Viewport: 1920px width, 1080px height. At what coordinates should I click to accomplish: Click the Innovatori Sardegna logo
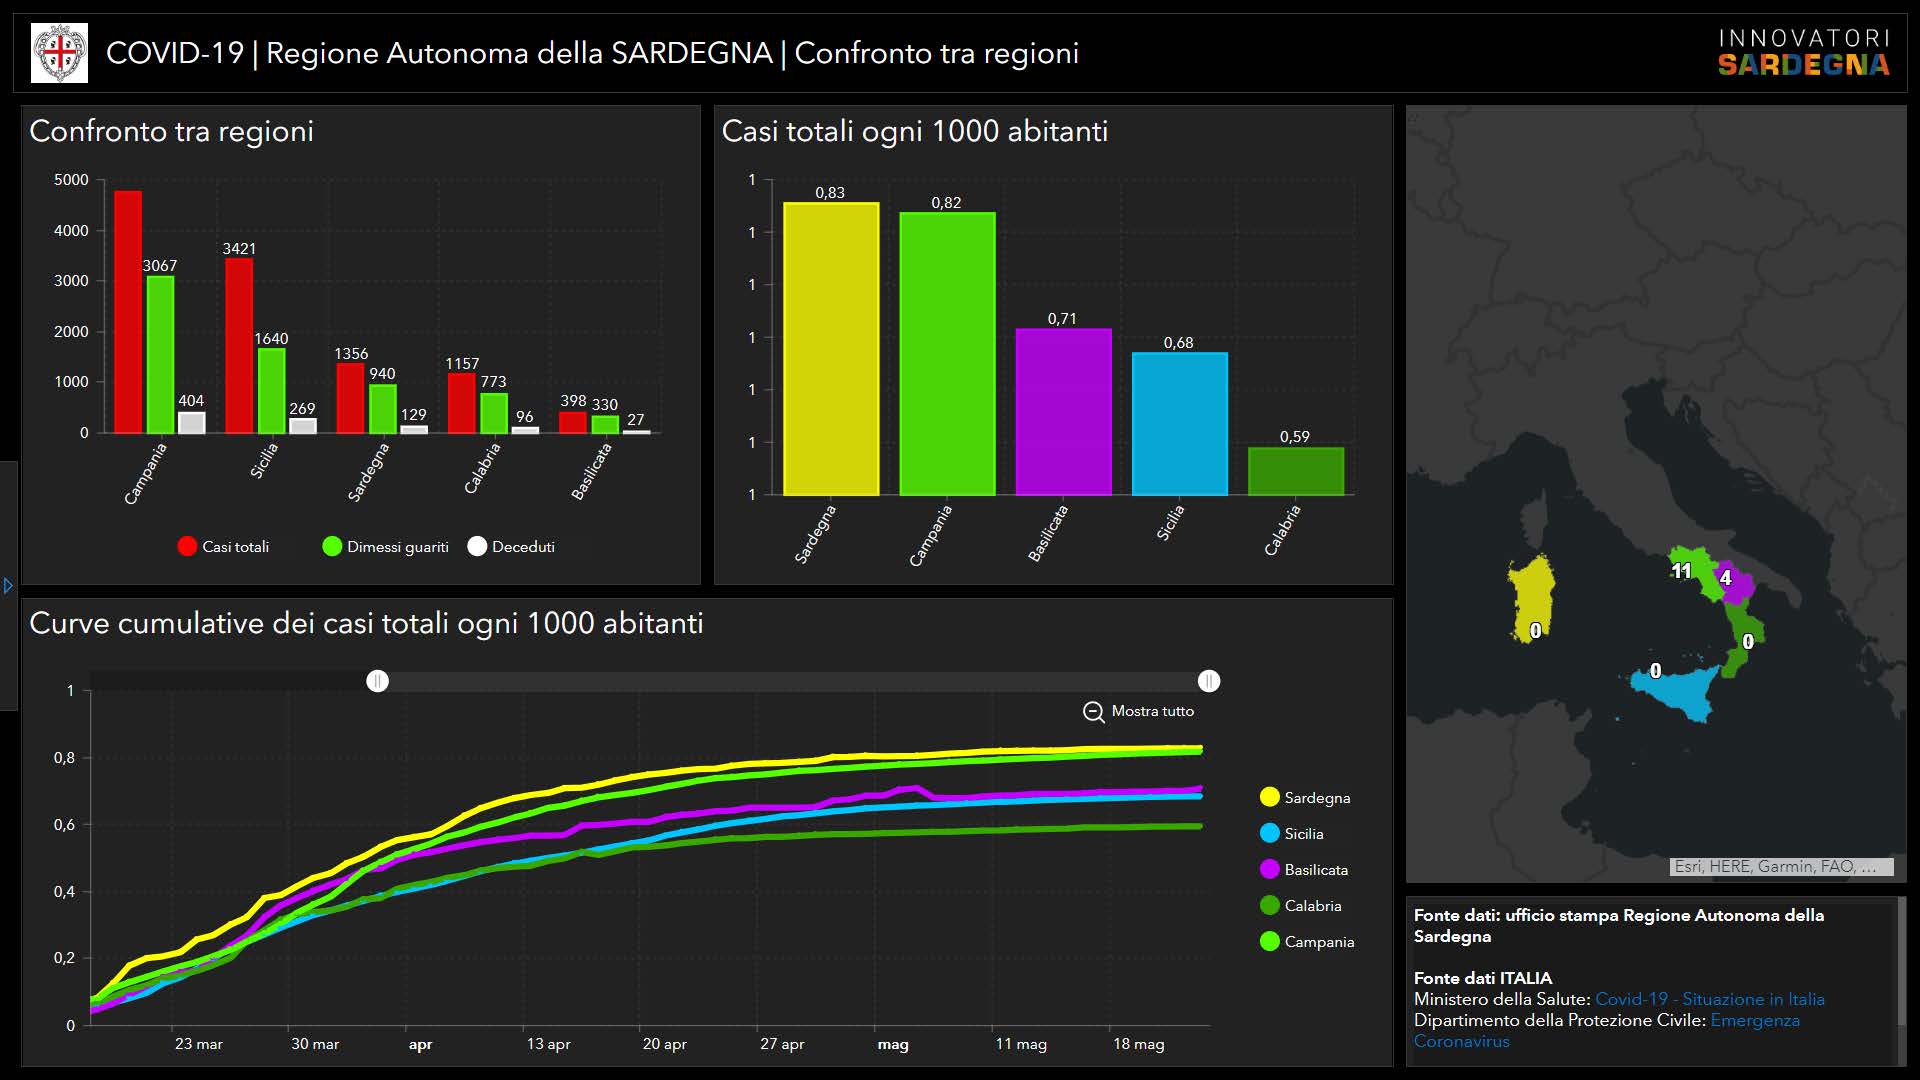click(x=1803, y=53)
